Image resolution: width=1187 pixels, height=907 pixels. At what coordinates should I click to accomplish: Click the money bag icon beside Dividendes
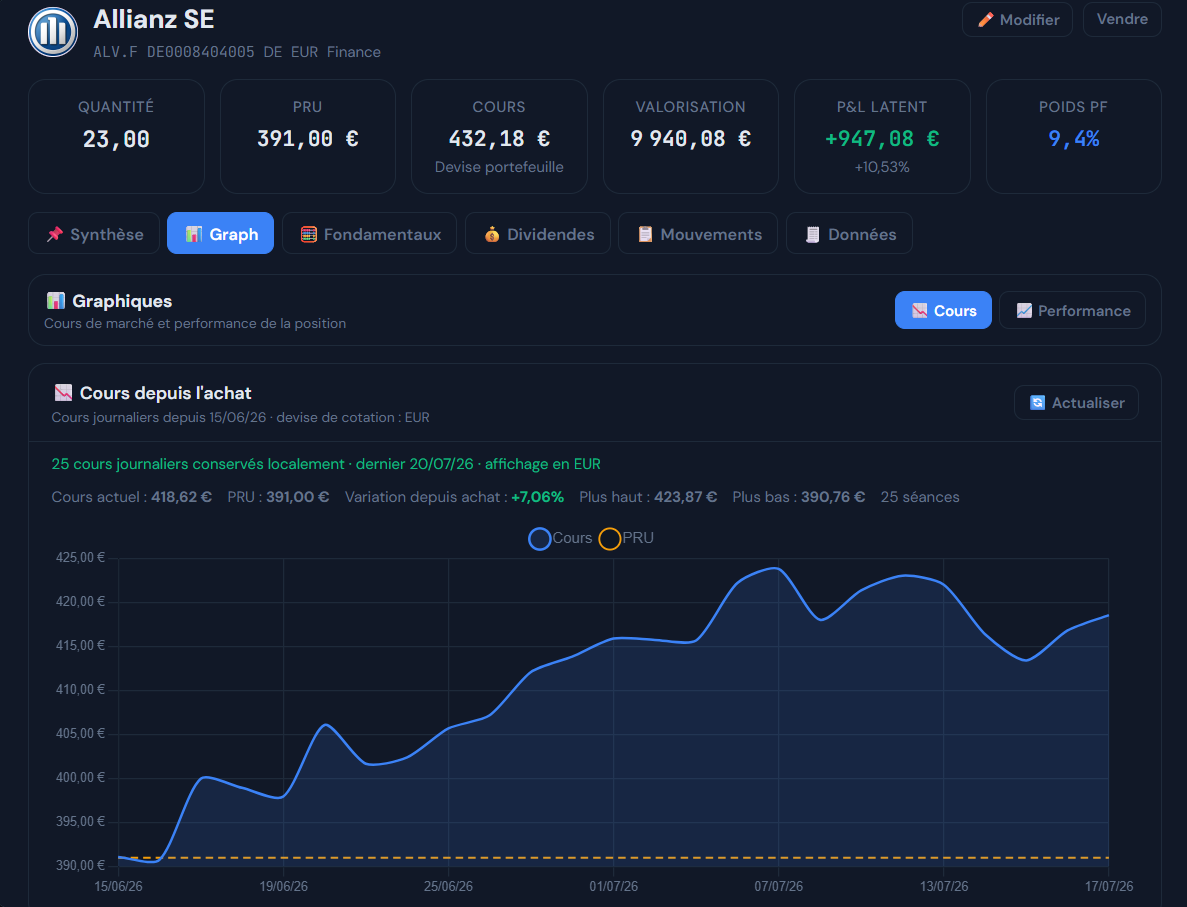(492, 234)
